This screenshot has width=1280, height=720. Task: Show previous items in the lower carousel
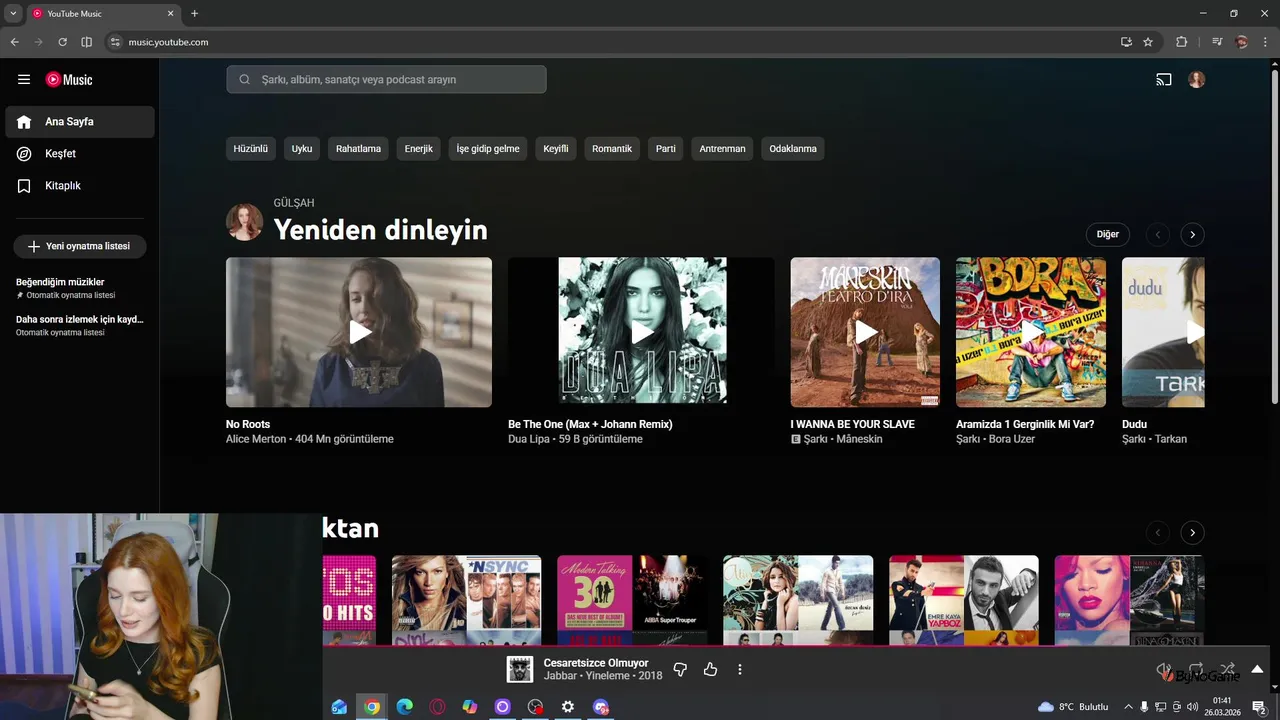click(x=1158, y=533)
